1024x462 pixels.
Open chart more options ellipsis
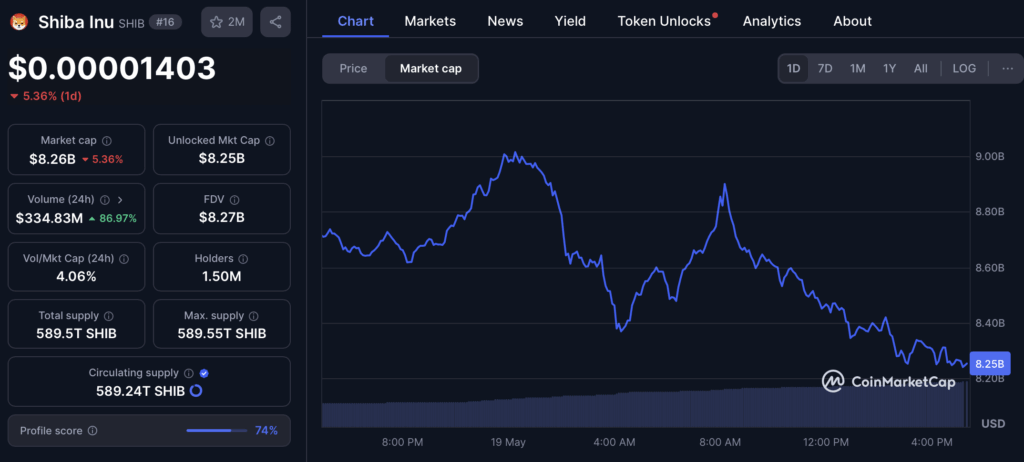[1008, 69]
